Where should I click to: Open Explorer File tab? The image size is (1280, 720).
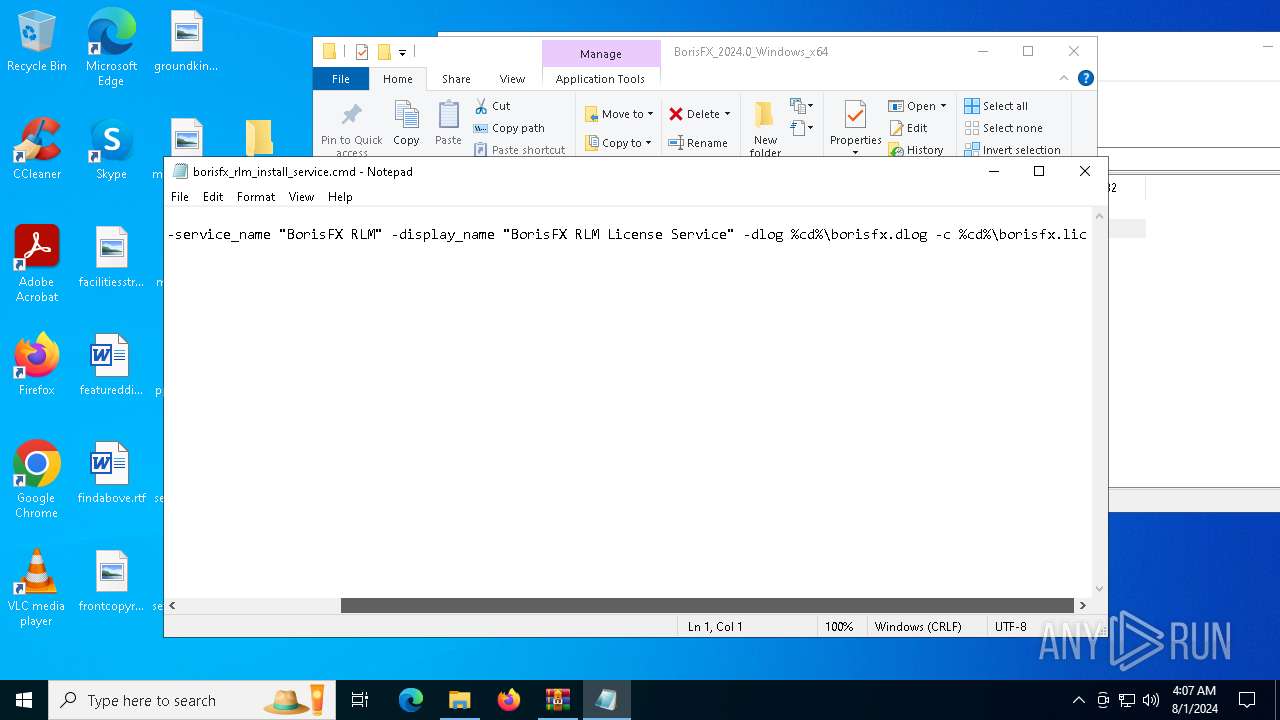pos(341,79)
